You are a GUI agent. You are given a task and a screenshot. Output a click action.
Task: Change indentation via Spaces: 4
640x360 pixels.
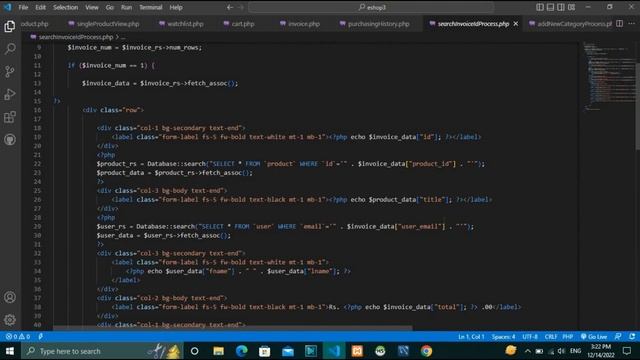point(503,337)
